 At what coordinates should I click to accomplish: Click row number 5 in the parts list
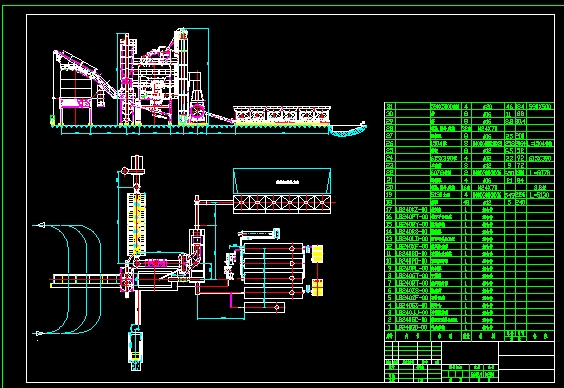pos(390,298)
